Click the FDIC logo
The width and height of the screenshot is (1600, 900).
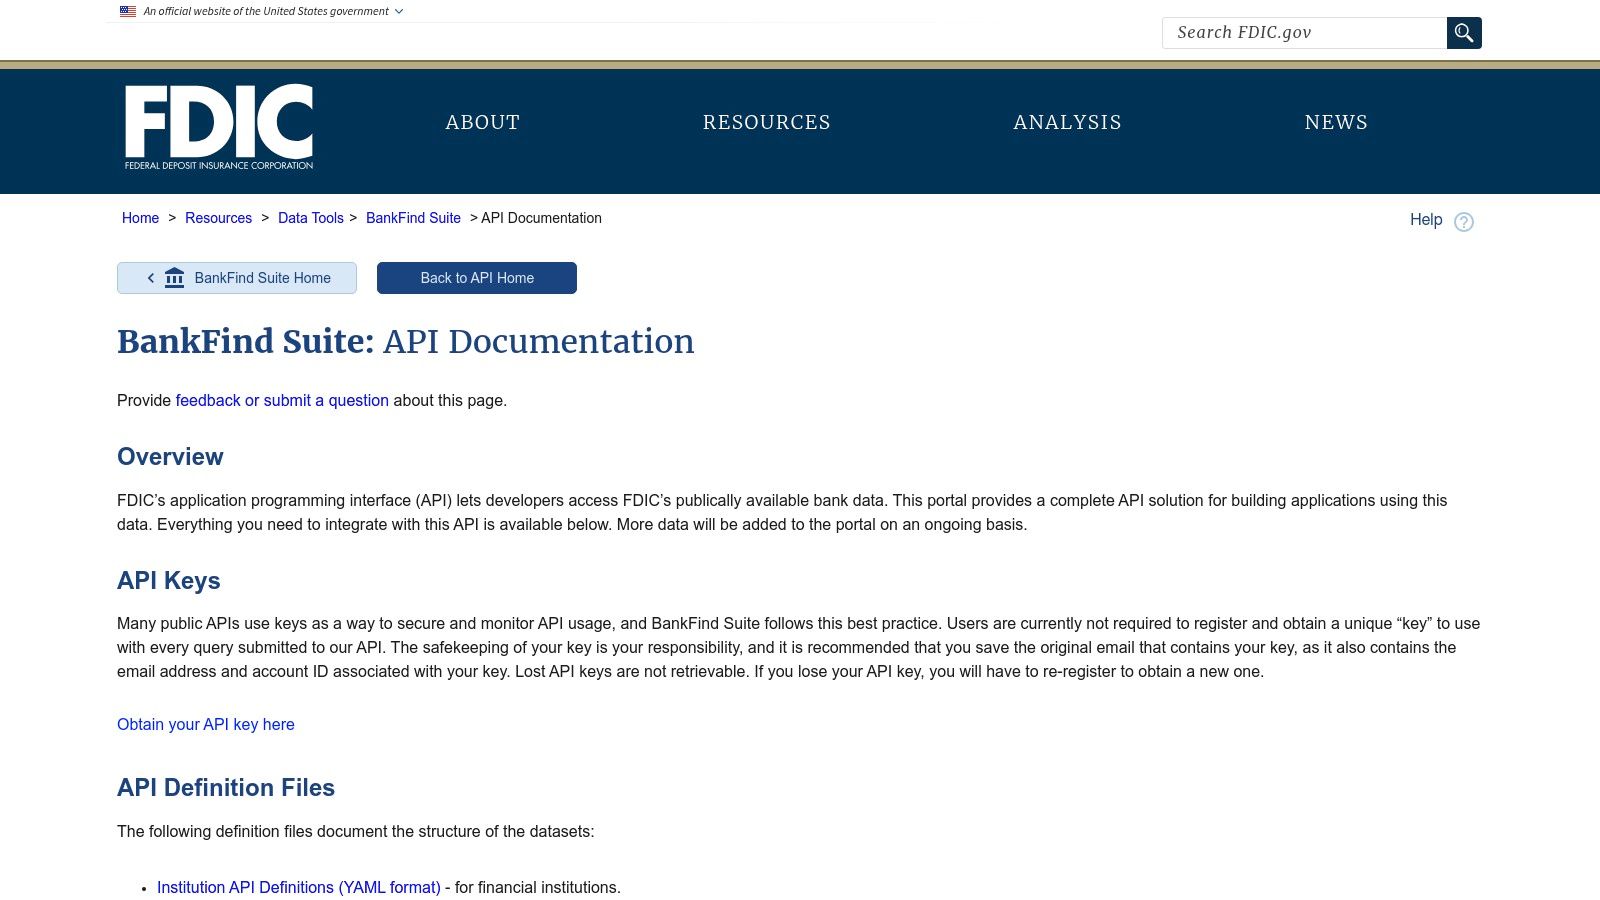[x=219, y=127]
